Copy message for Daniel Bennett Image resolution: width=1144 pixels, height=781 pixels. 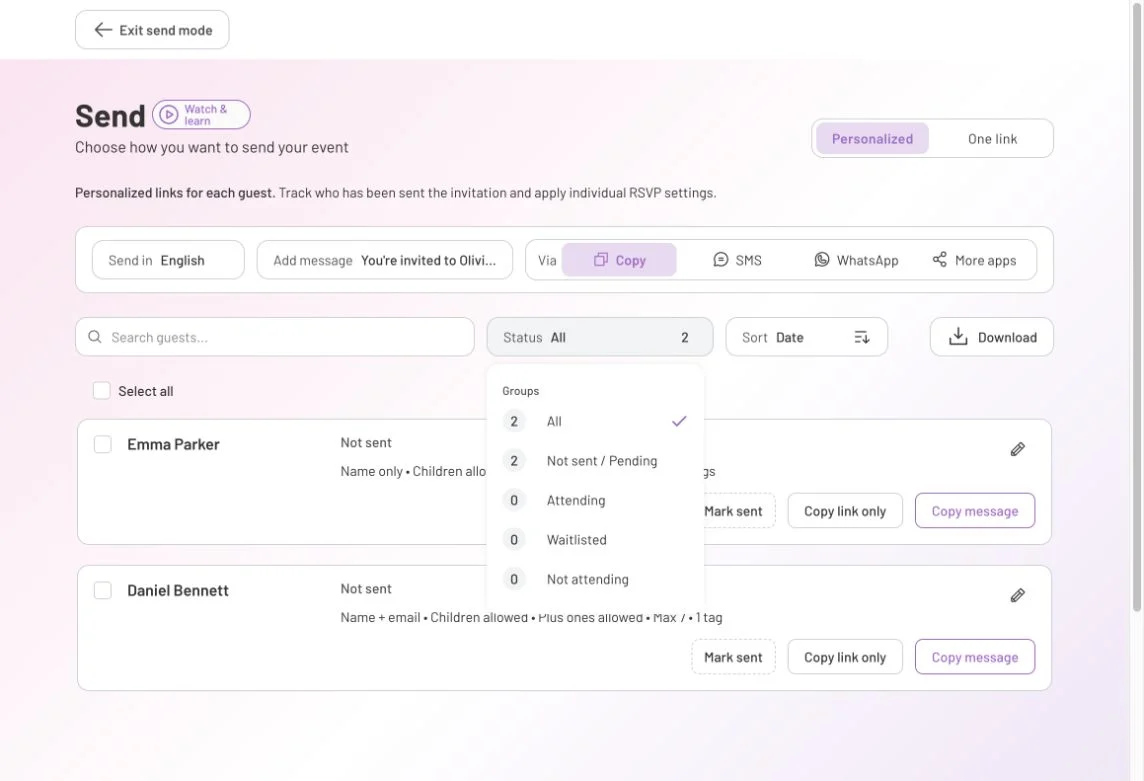point(975,657)
